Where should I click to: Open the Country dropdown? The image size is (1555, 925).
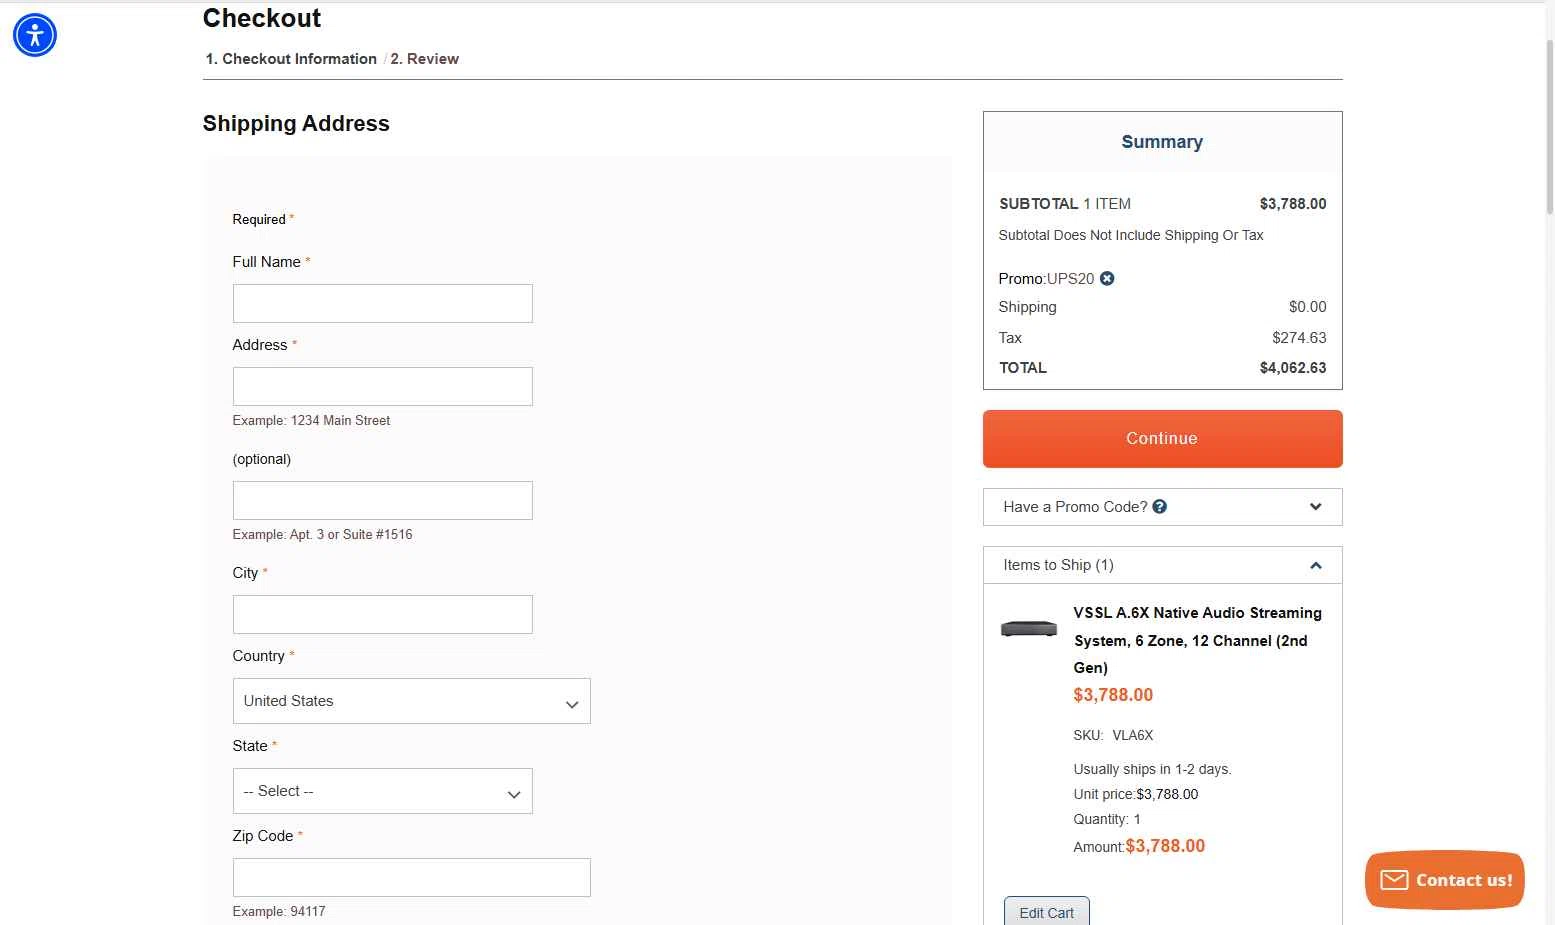411,701
